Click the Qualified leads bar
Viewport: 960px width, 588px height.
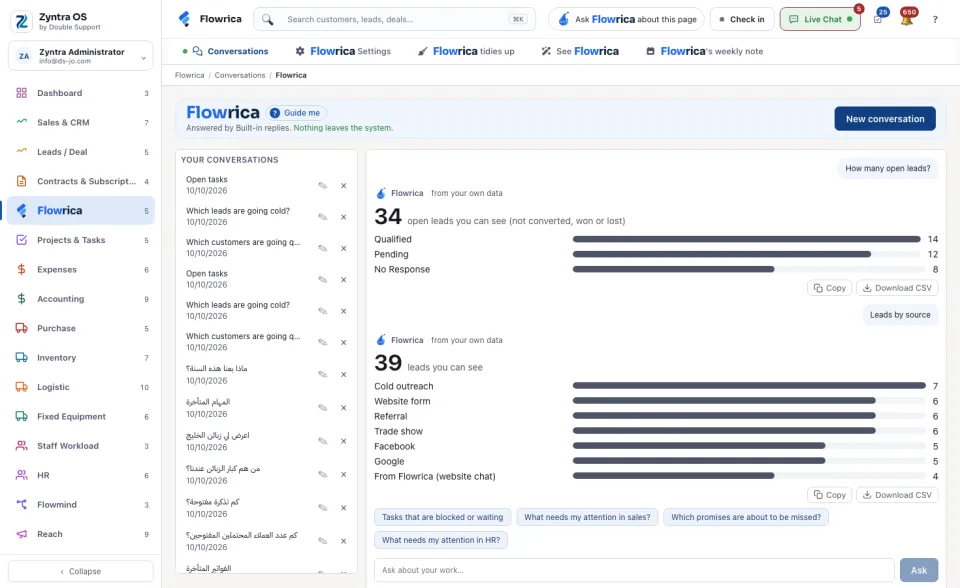(x=746, y=239)
